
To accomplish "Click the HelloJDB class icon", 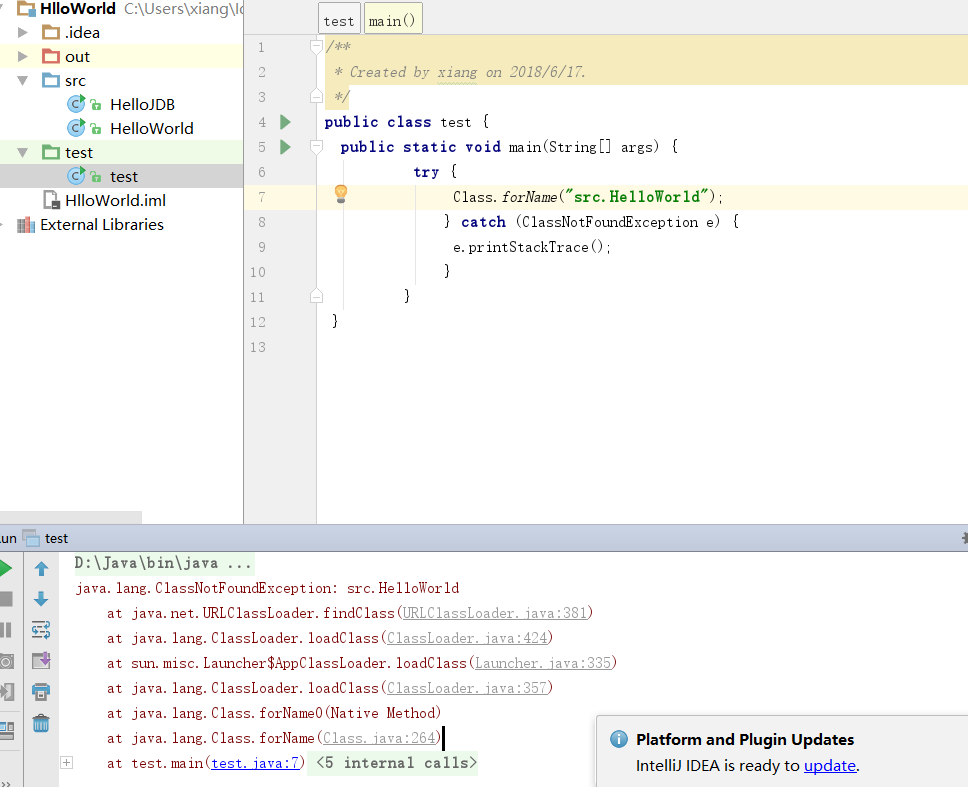I will pos(76,104).
